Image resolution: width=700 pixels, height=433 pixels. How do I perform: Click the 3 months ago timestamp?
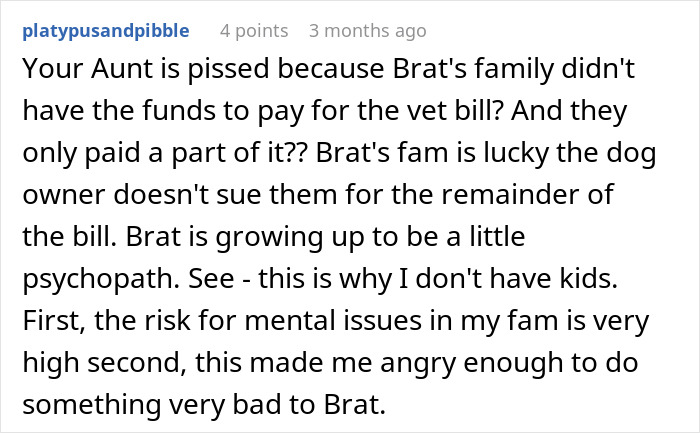click(x=367, y=31)
